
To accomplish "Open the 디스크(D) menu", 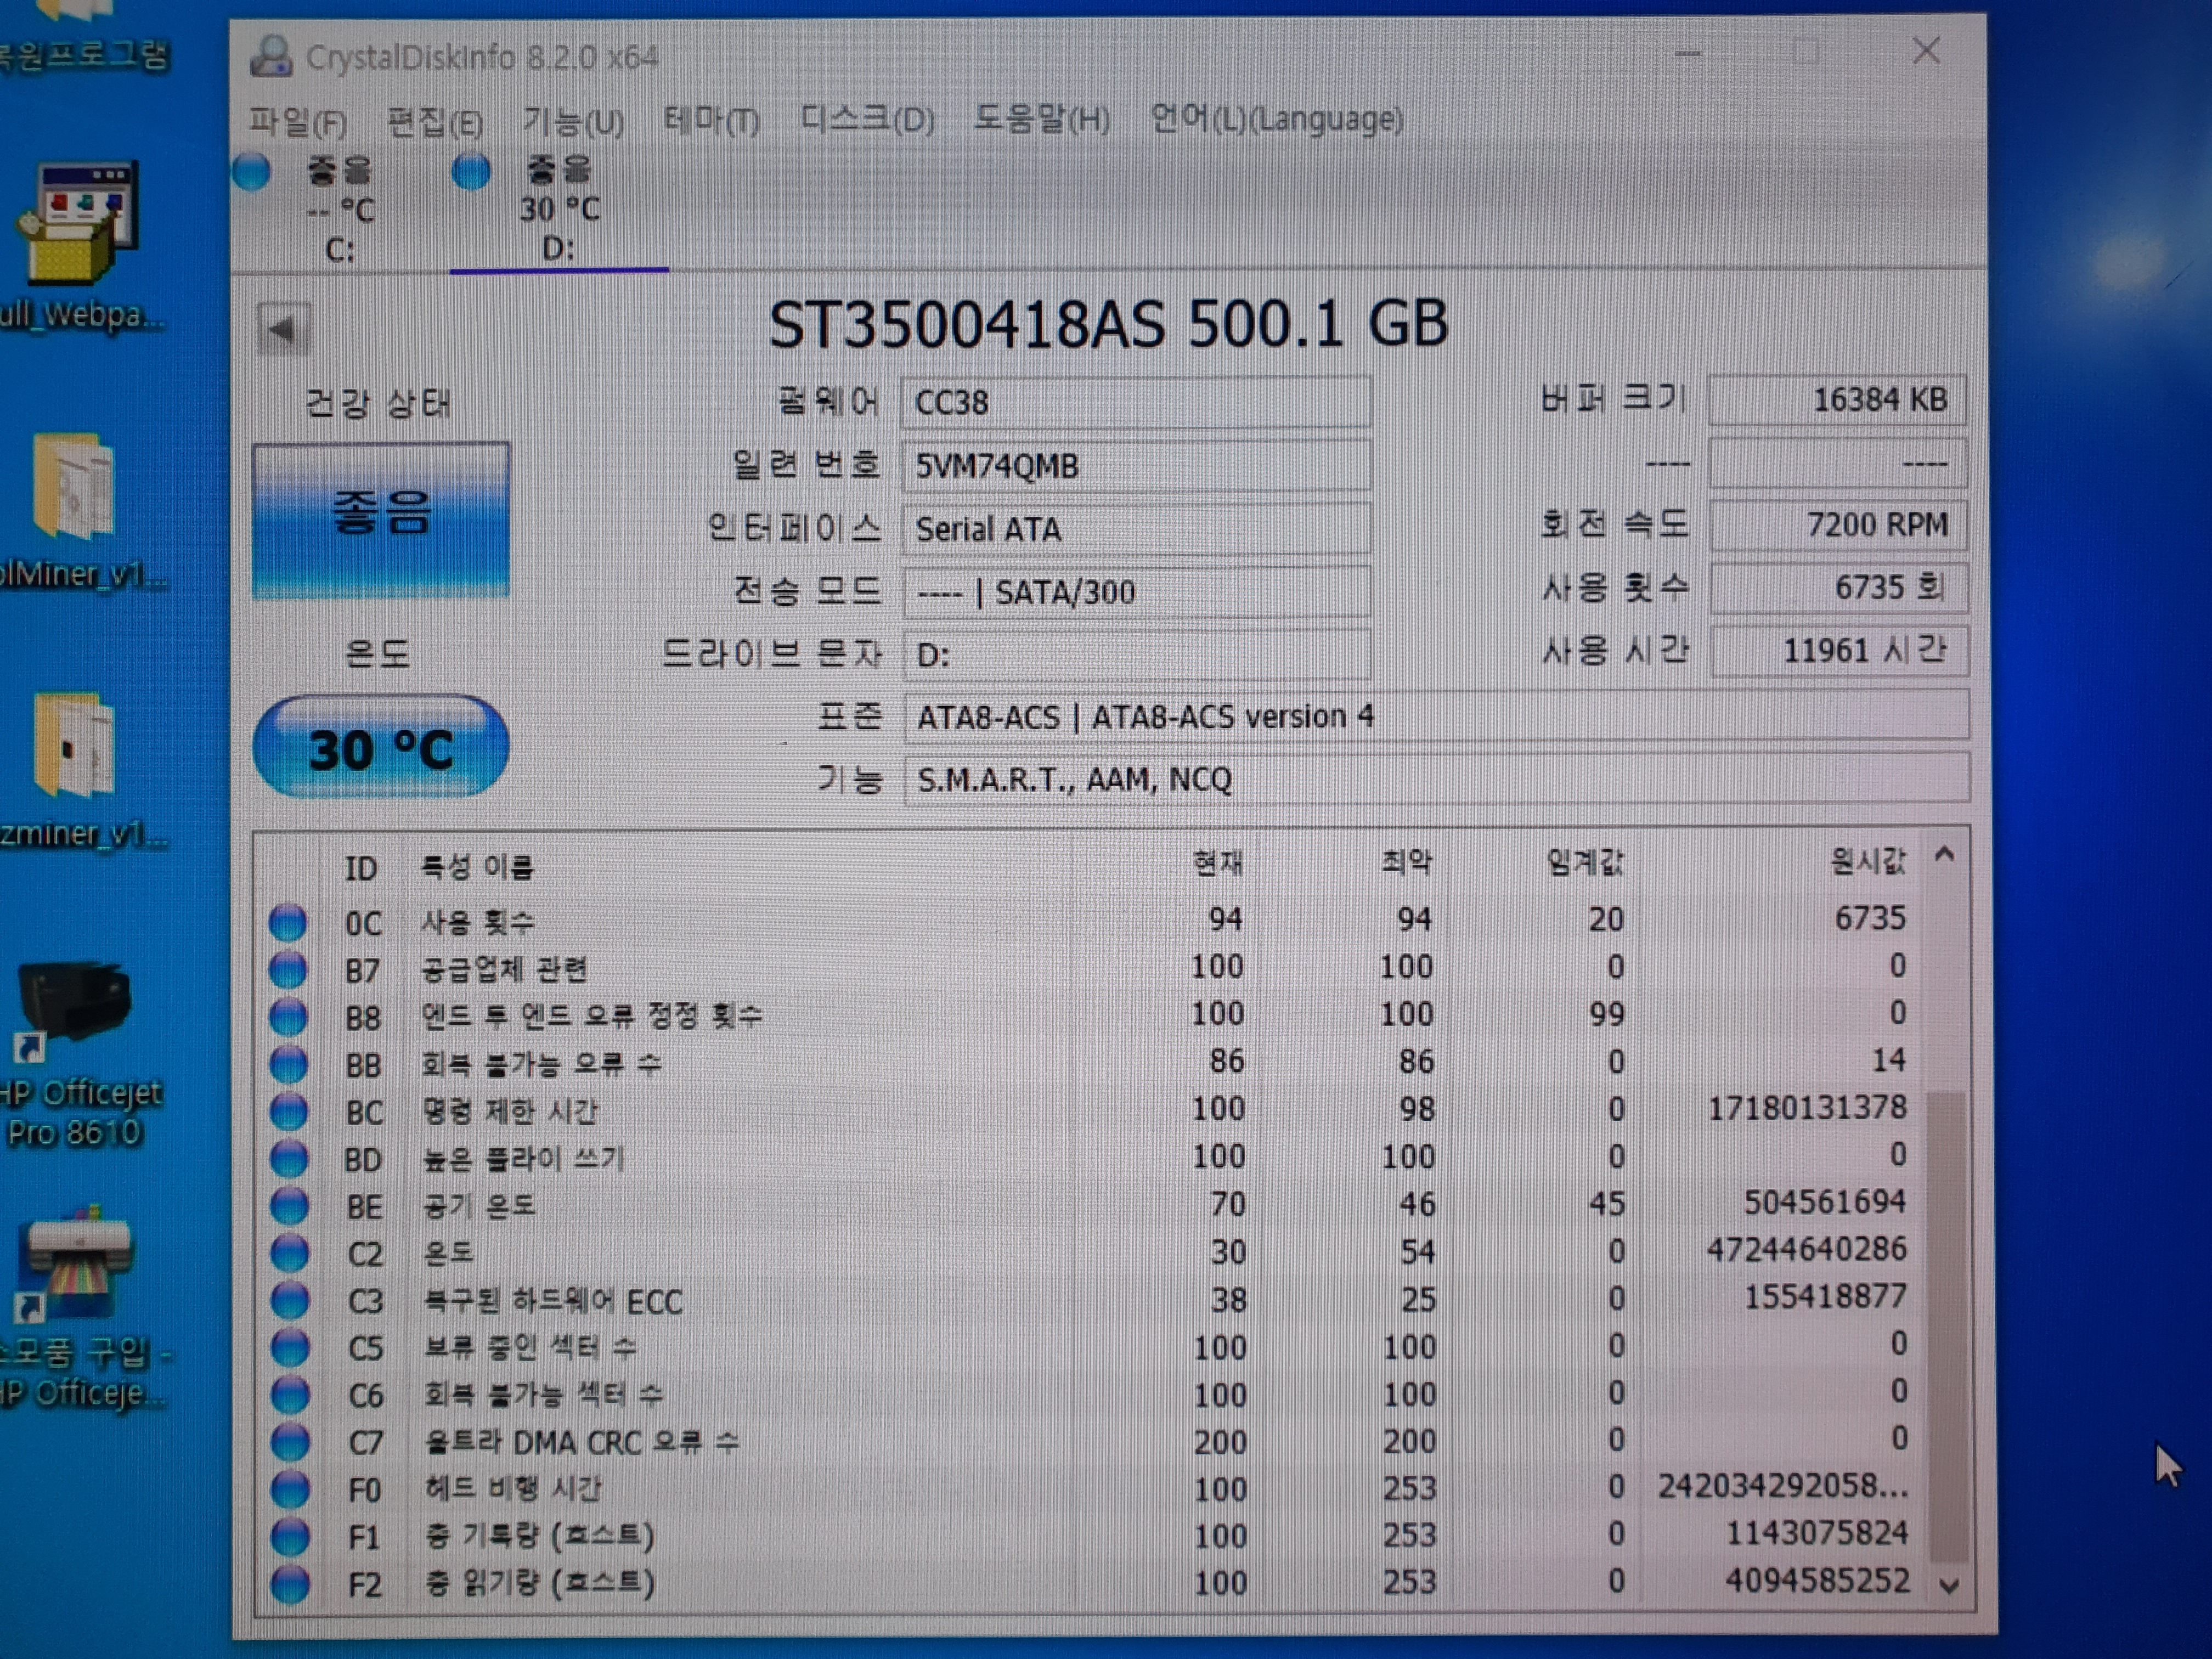I will 867,120.
